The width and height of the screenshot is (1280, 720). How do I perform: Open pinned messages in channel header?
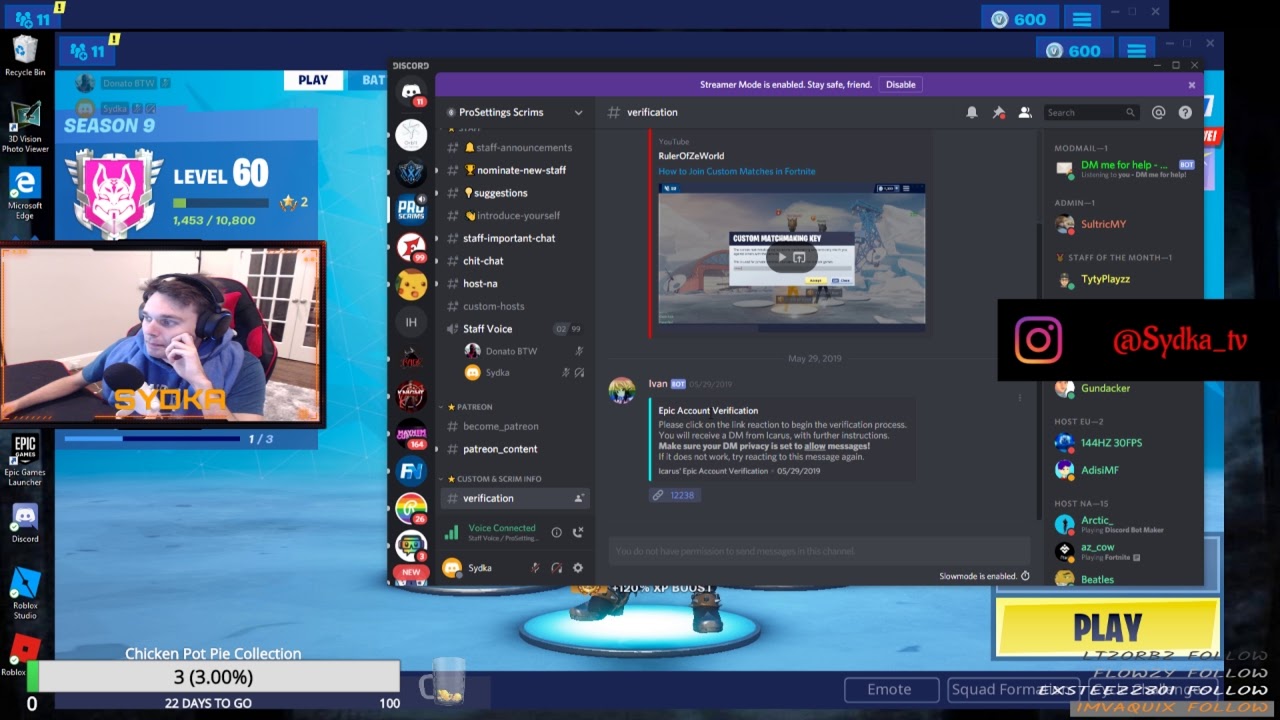[x=998, y=113]
